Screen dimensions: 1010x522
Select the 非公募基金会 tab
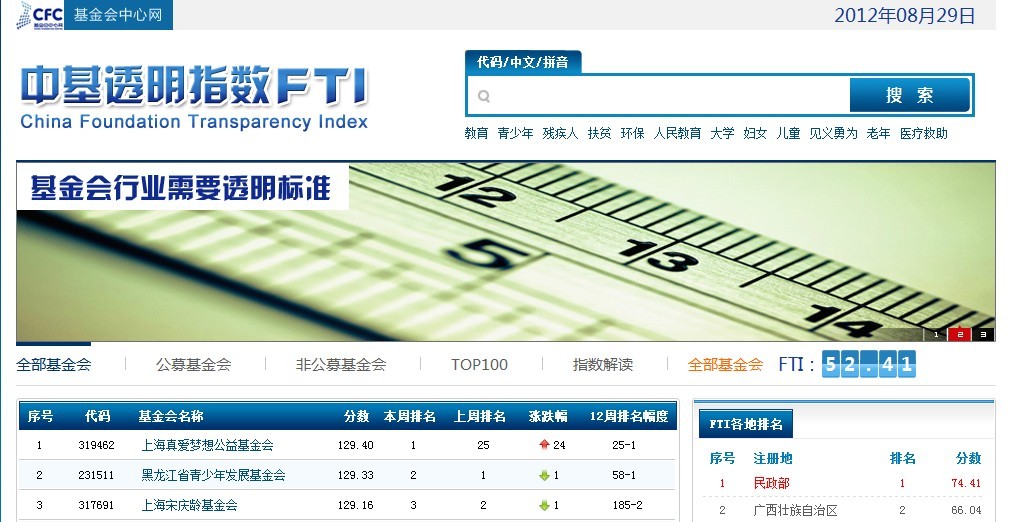click(x=341, y=365)
